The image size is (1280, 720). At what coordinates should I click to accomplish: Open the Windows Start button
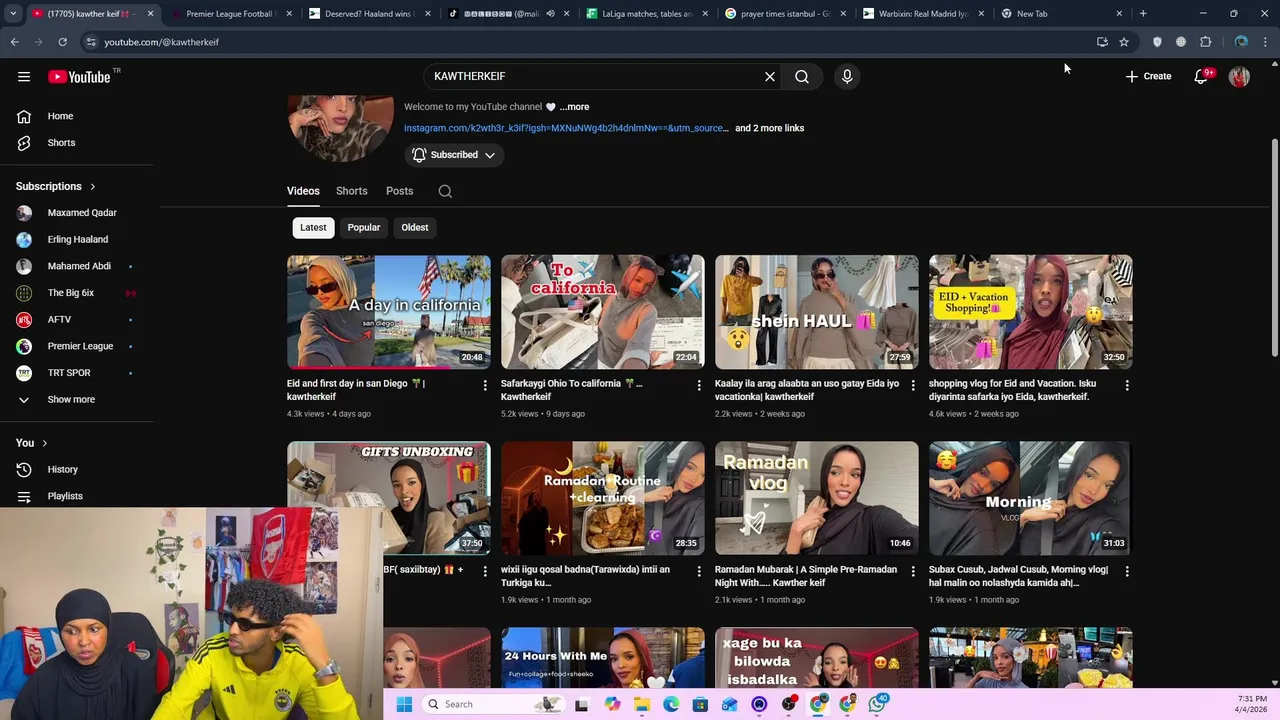[x=404, y=704]
